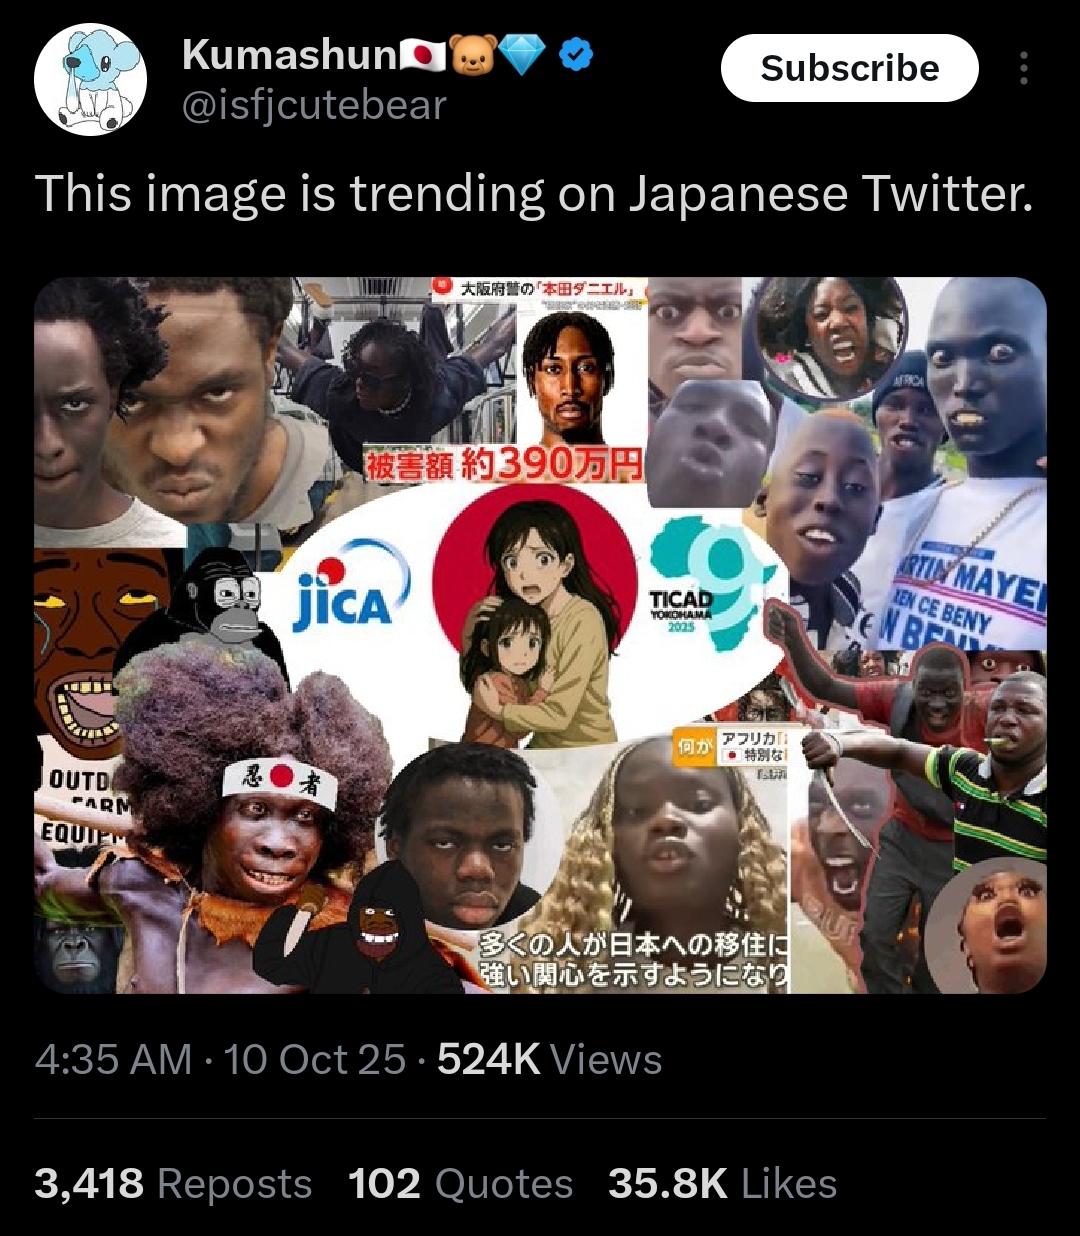Open the Kumashun display name link
Image resolution: width=1080 pixels, height=1236 pixels.
[x=290, y=56]
